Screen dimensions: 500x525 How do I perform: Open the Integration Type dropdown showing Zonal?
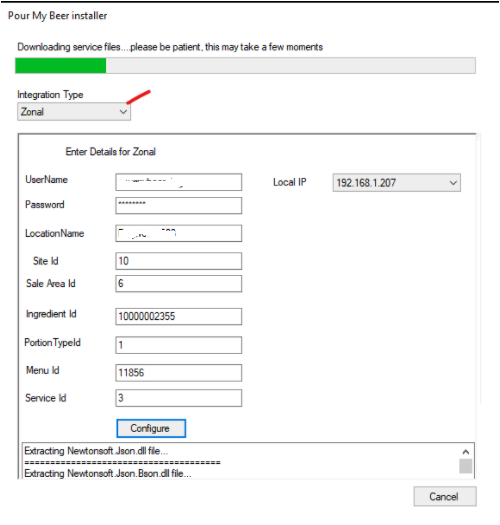[x=74, y=111]
